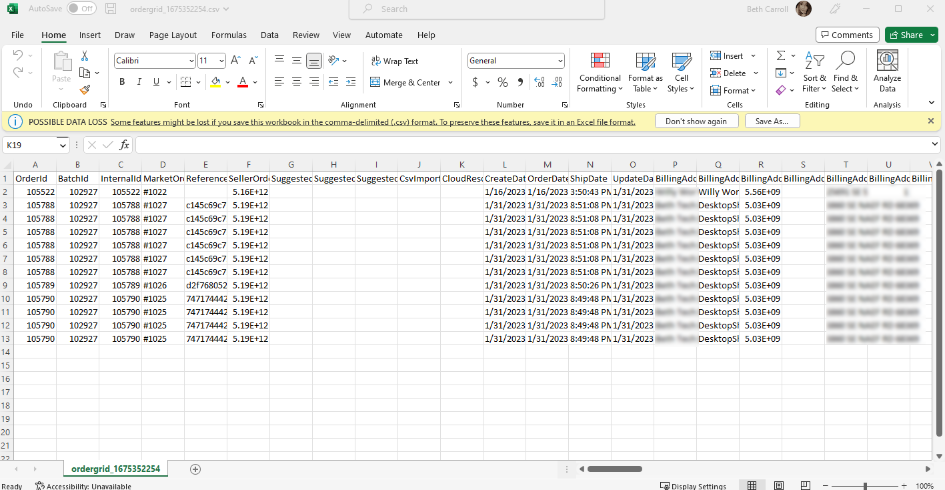Toggle the AutoSave switch
Screen dimensions: 945x490
coord(81,8)
